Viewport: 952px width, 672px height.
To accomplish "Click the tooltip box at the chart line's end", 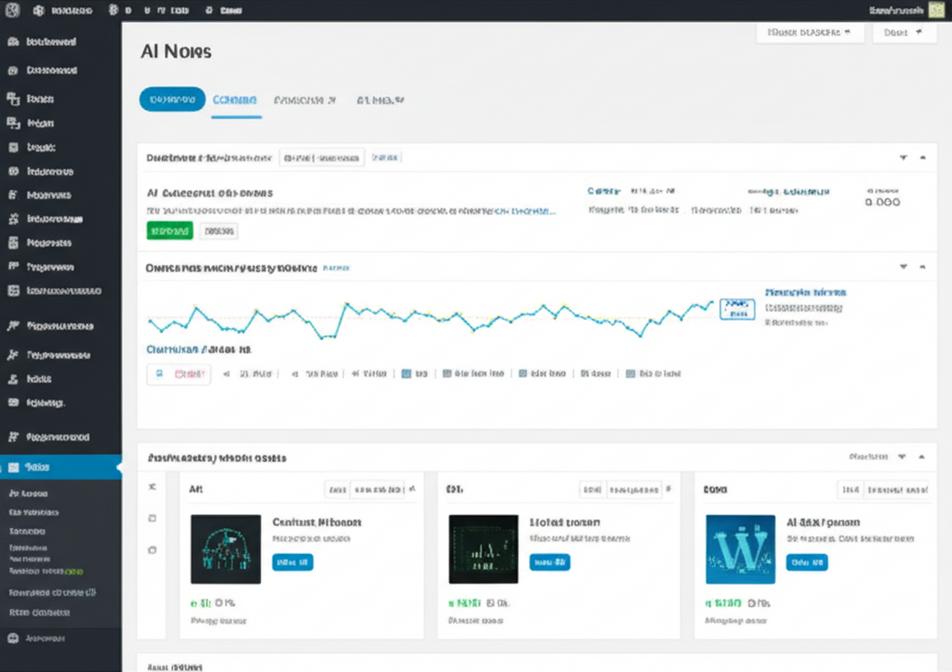I will click(x=737, y=308).
